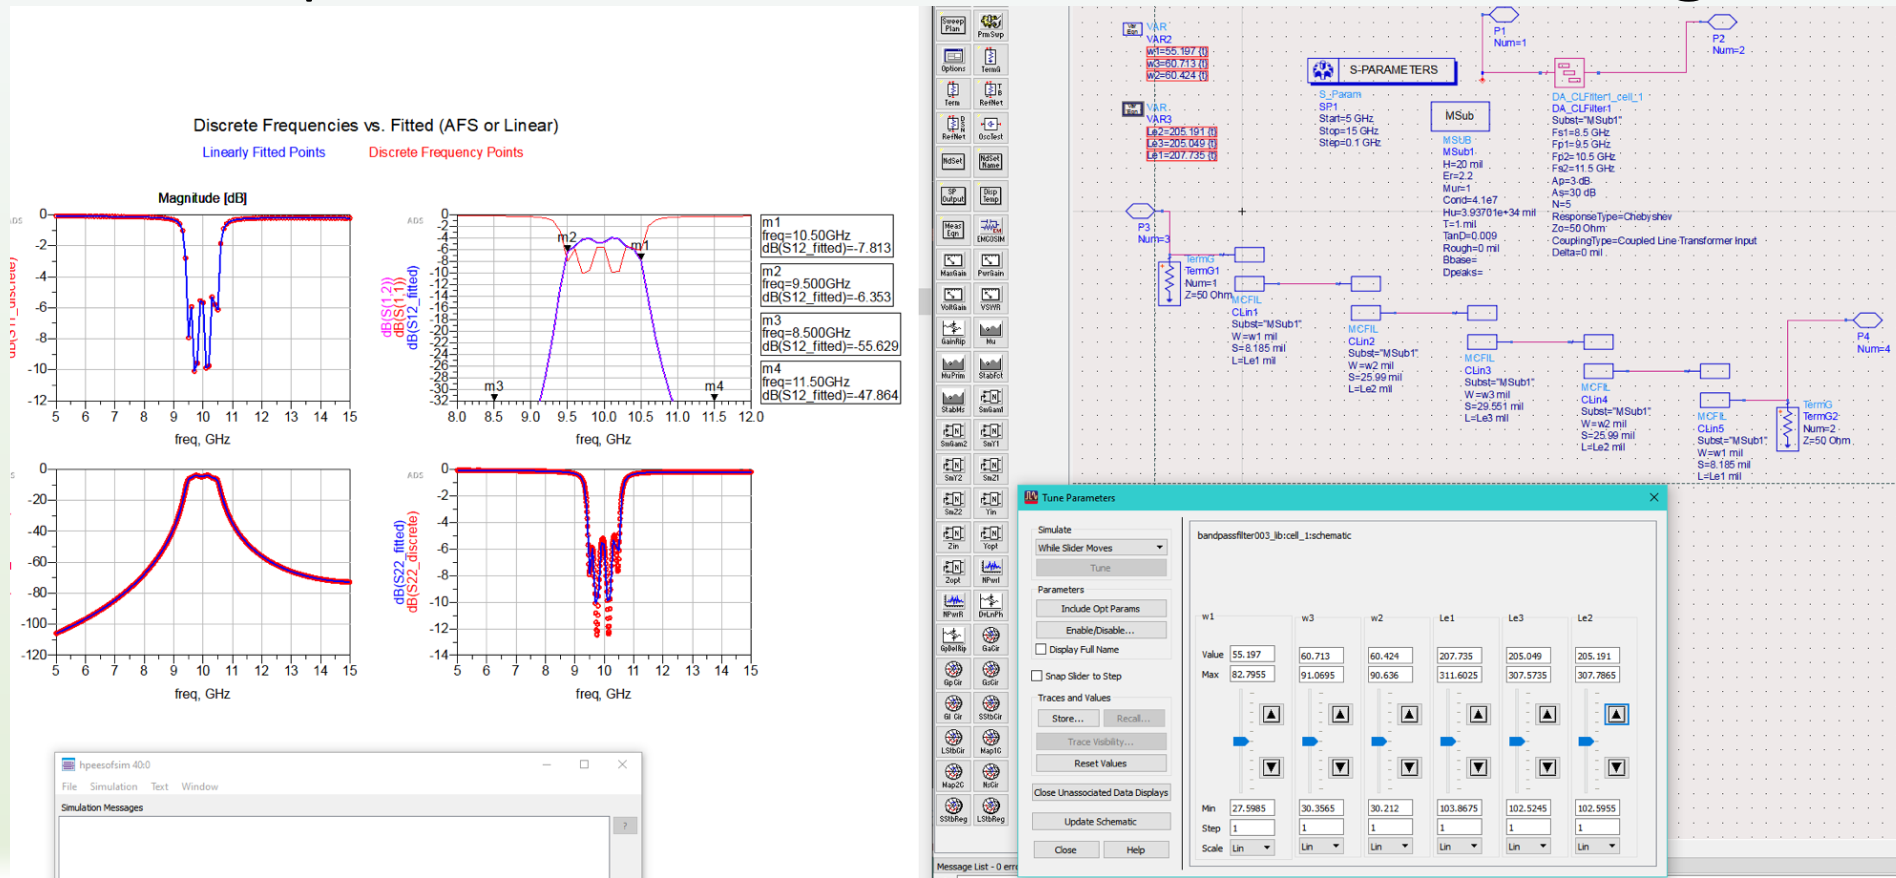Open the While Slider Moves simulate dropdown
This screenshot has height=878, width=1896.
click(1101, 547)
